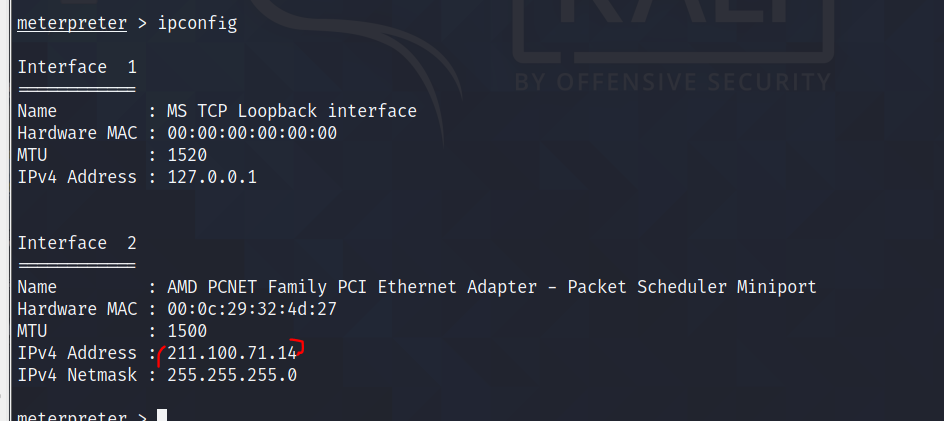Click the MTU value 1500
The width and height of the screenshot is (944, 421).
tap(187, 331)
